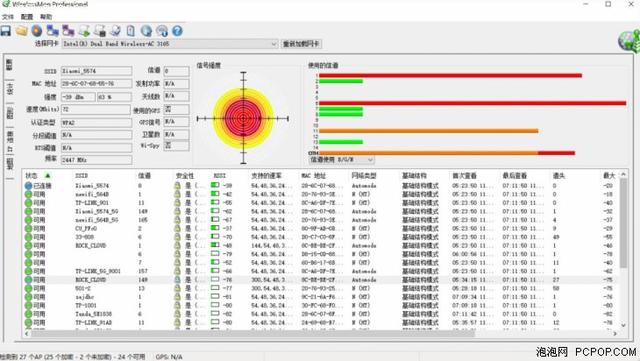Sort the list by SSID column header
The height and width of the screenshot is (361, 640).
(82, 176)
